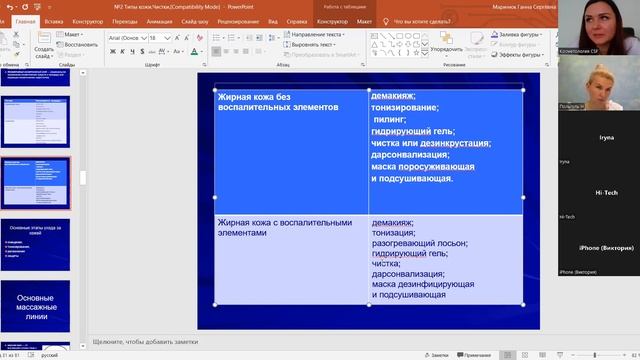Viewport: 640px width, 360px height.
Task: Adjust the zoom slider handle
Action: [595, 355]
